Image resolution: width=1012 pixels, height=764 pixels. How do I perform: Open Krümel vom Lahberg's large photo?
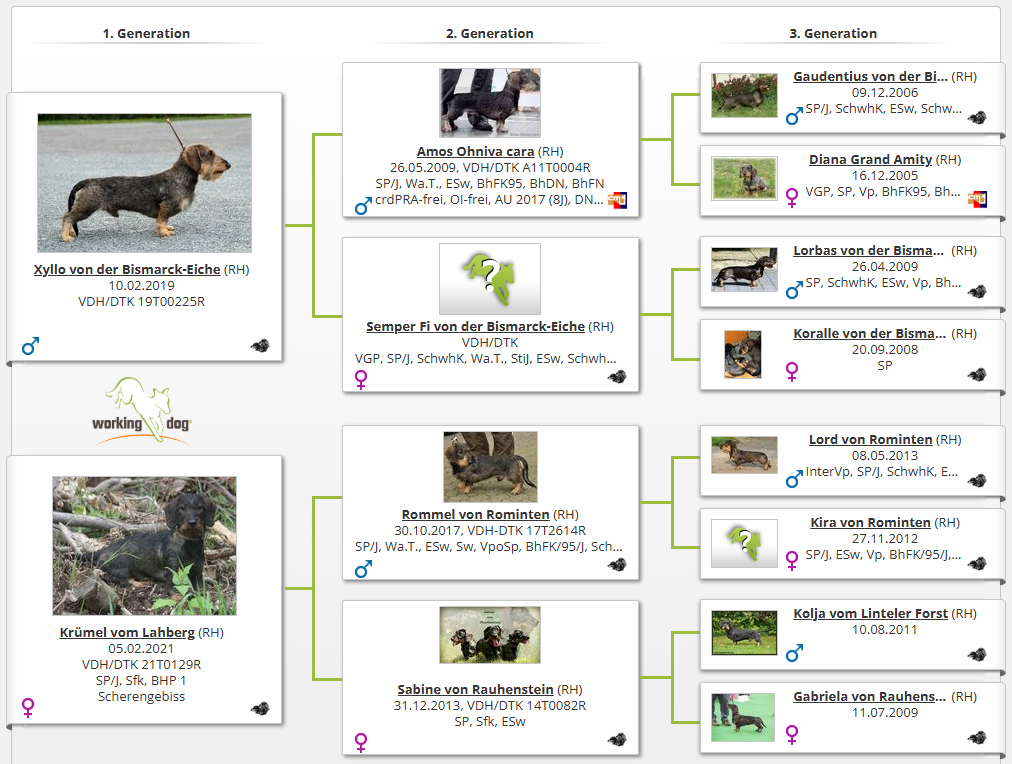click(145, 545)
